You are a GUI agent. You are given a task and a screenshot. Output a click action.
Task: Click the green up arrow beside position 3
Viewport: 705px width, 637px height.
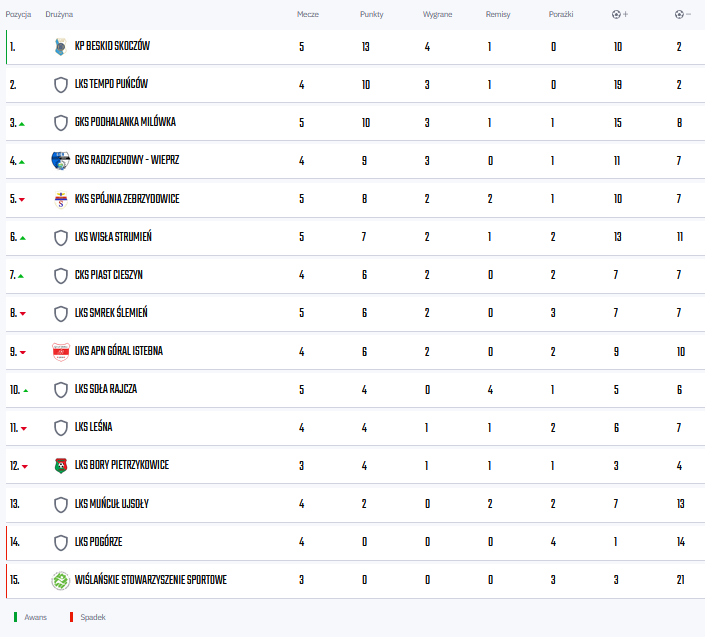pyautogui.click(x=22, y=124)
